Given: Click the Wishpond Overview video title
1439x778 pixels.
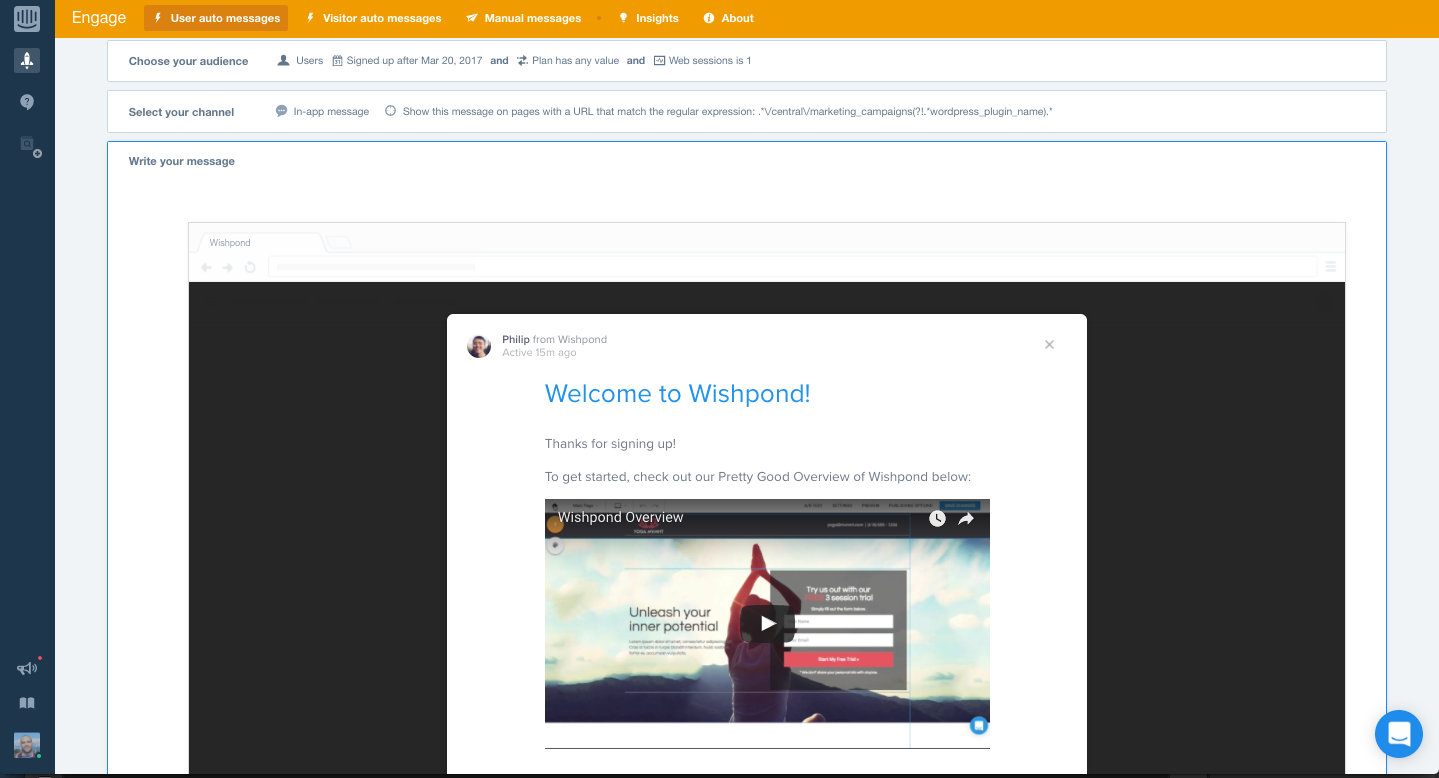Looking at the screenshot, I should (x=620, y=518).
